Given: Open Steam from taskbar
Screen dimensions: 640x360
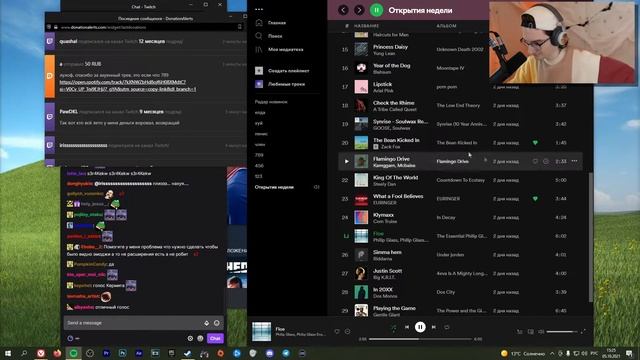Looking at the screenshot, I should [188, 353].
